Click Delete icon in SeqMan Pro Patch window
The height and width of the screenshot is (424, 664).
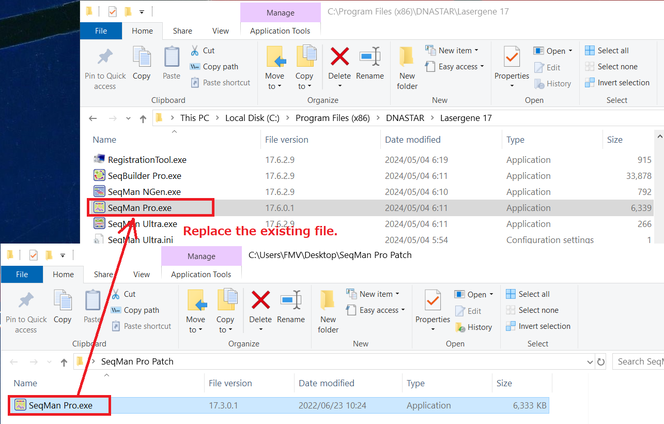tap(260, 300)
